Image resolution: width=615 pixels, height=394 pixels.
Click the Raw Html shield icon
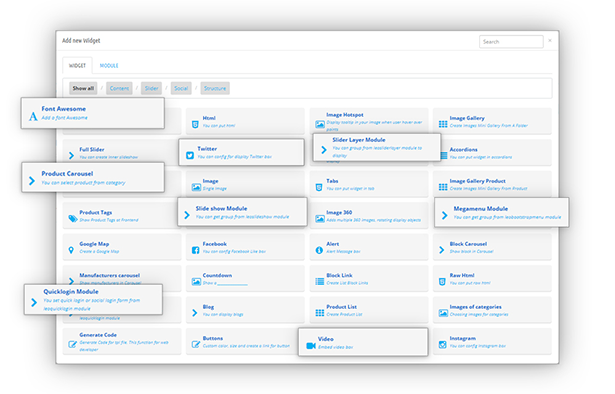tap(442, 281)
